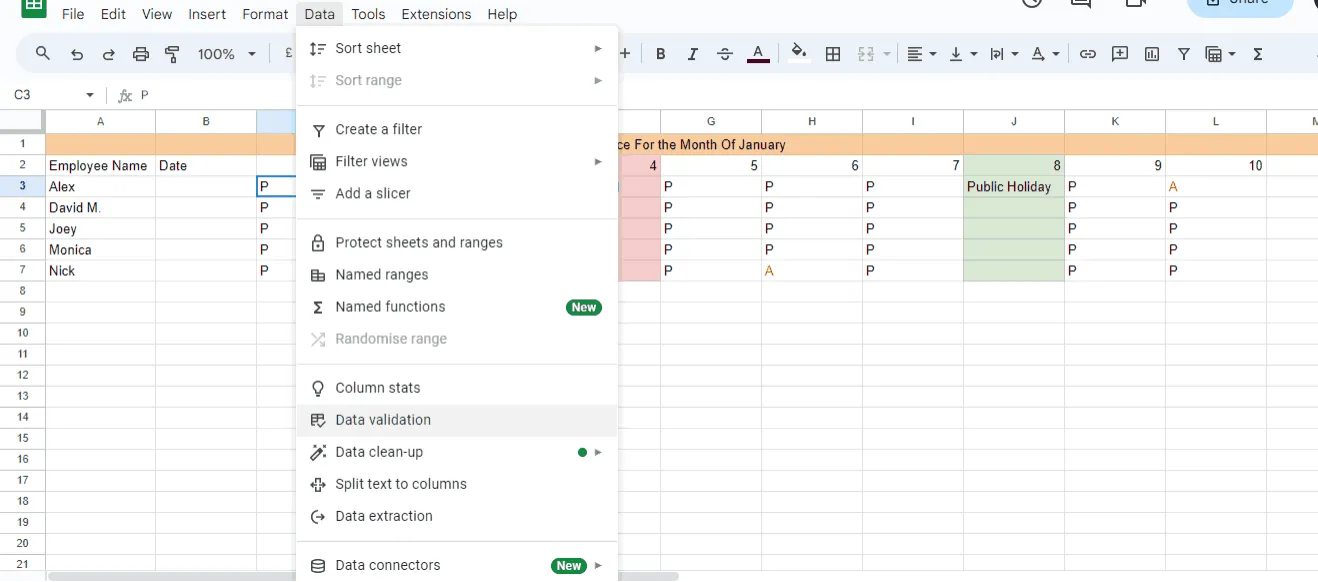Open text wrapping options
Viewport: 1318px width, 582px height.
[1003, 54]
